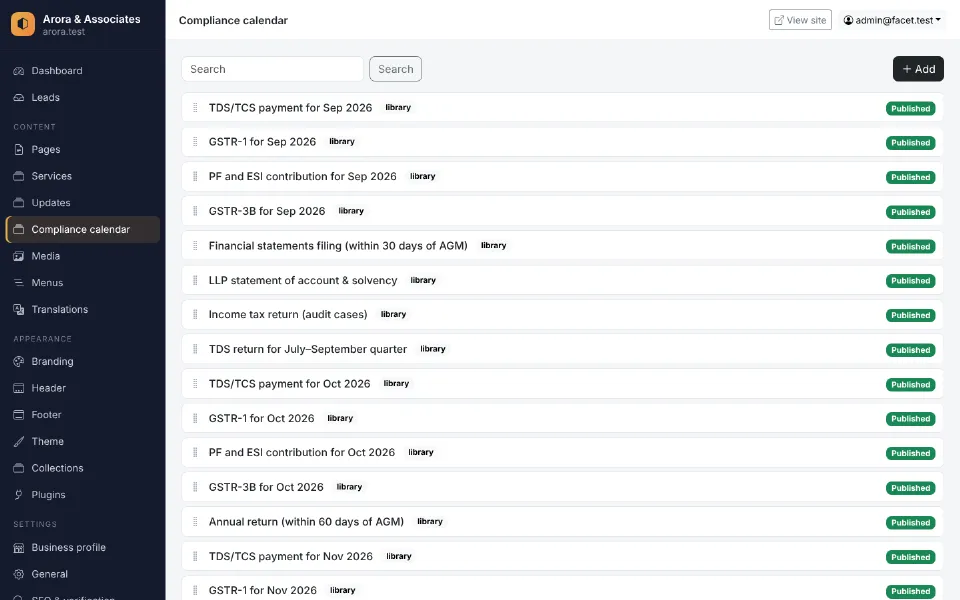Click the Search button

(x=396, y=69)
